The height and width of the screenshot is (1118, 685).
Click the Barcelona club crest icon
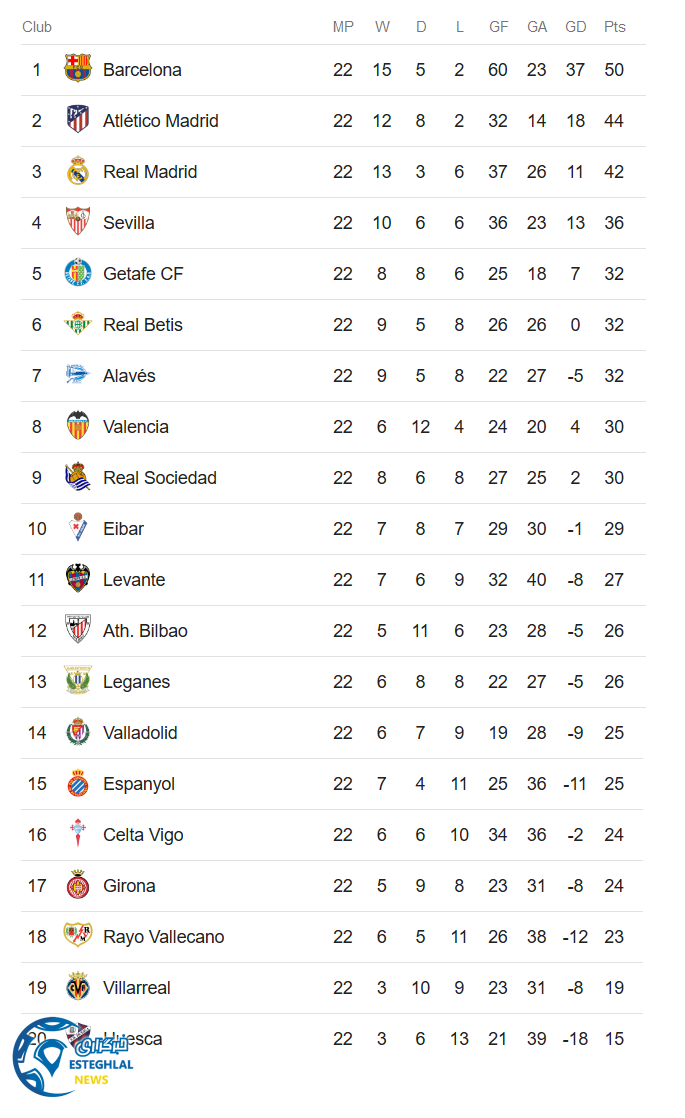78,69
